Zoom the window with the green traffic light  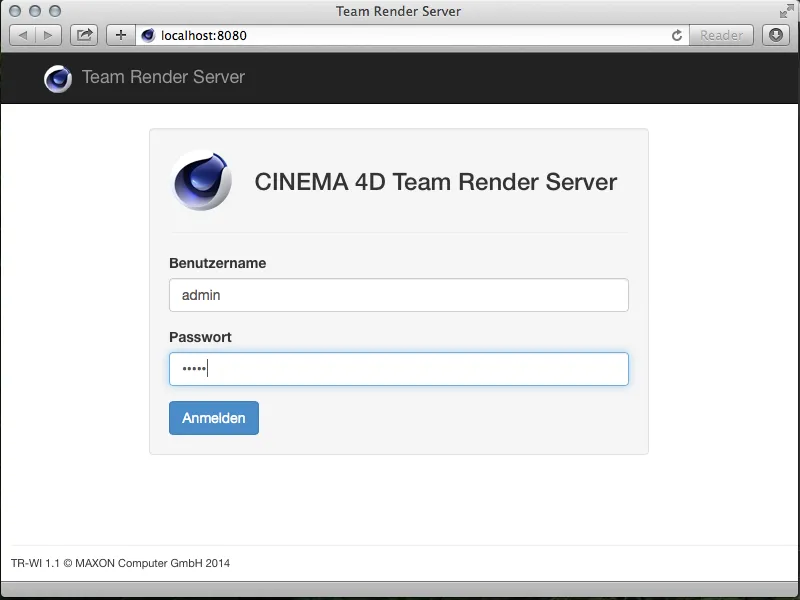coord(54,11)
